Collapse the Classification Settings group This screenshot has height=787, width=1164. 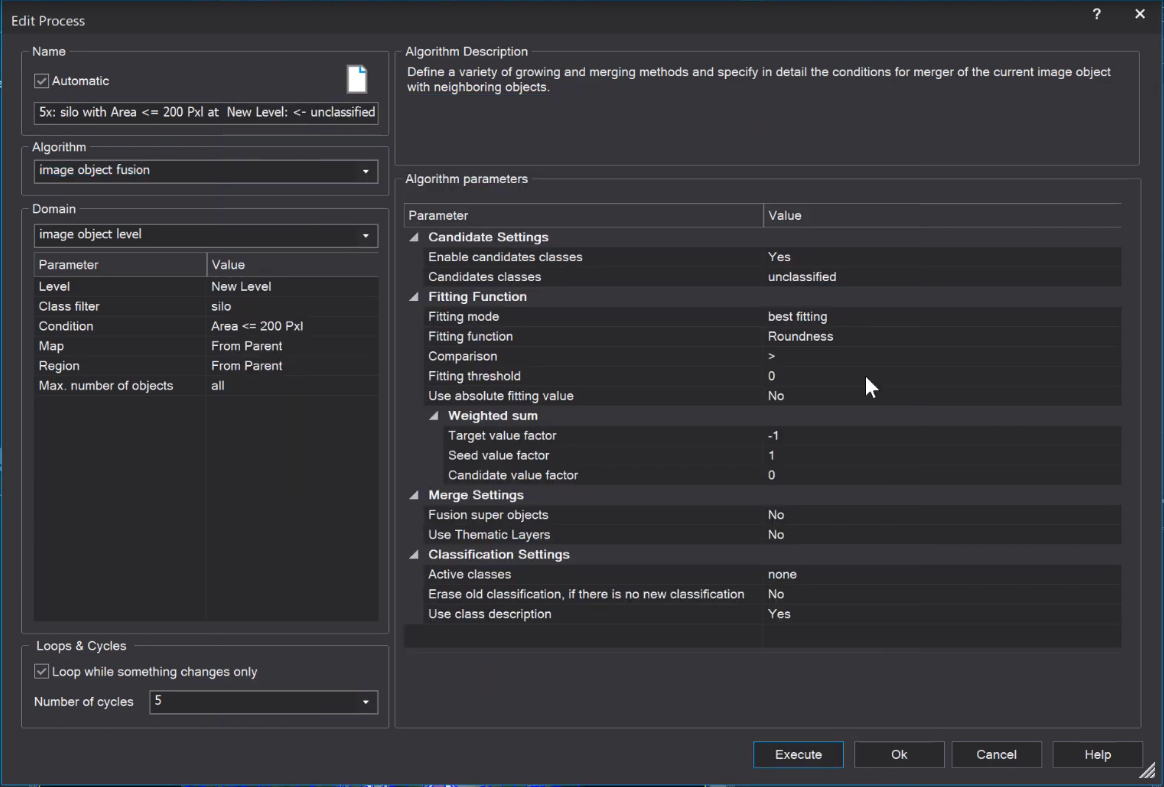[x=414, y=555]
